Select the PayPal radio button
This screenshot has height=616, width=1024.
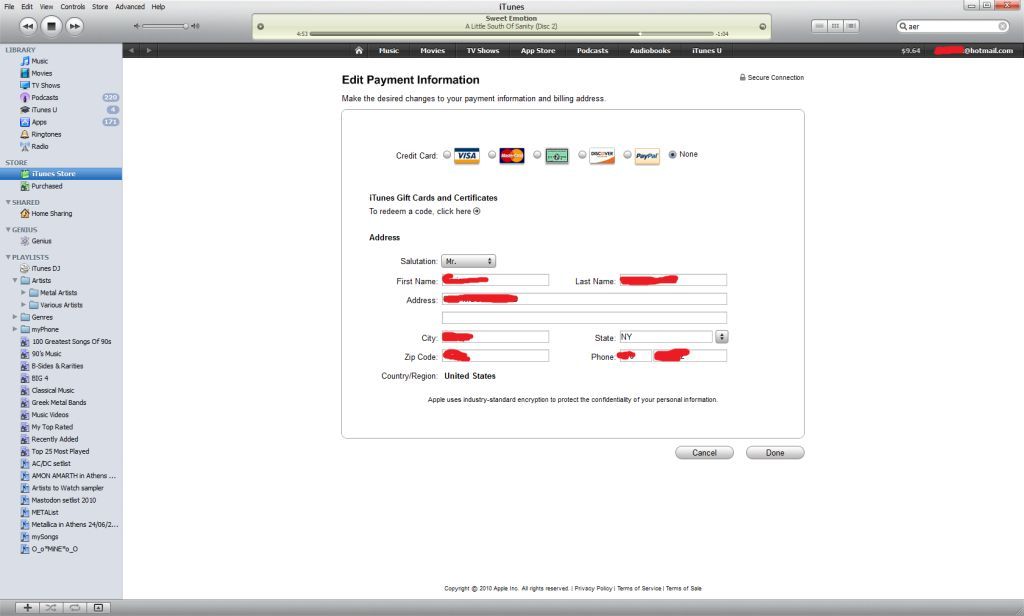coord(627,155)
